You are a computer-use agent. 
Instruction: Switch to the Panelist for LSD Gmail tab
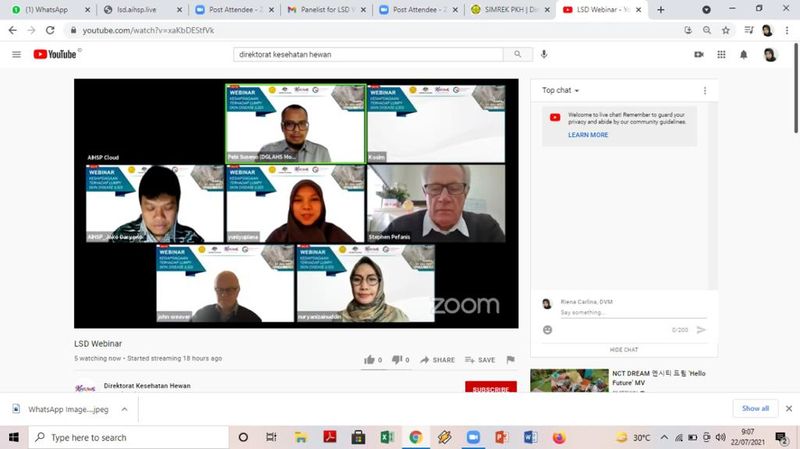pyautogui.click(x=326, y=10)
